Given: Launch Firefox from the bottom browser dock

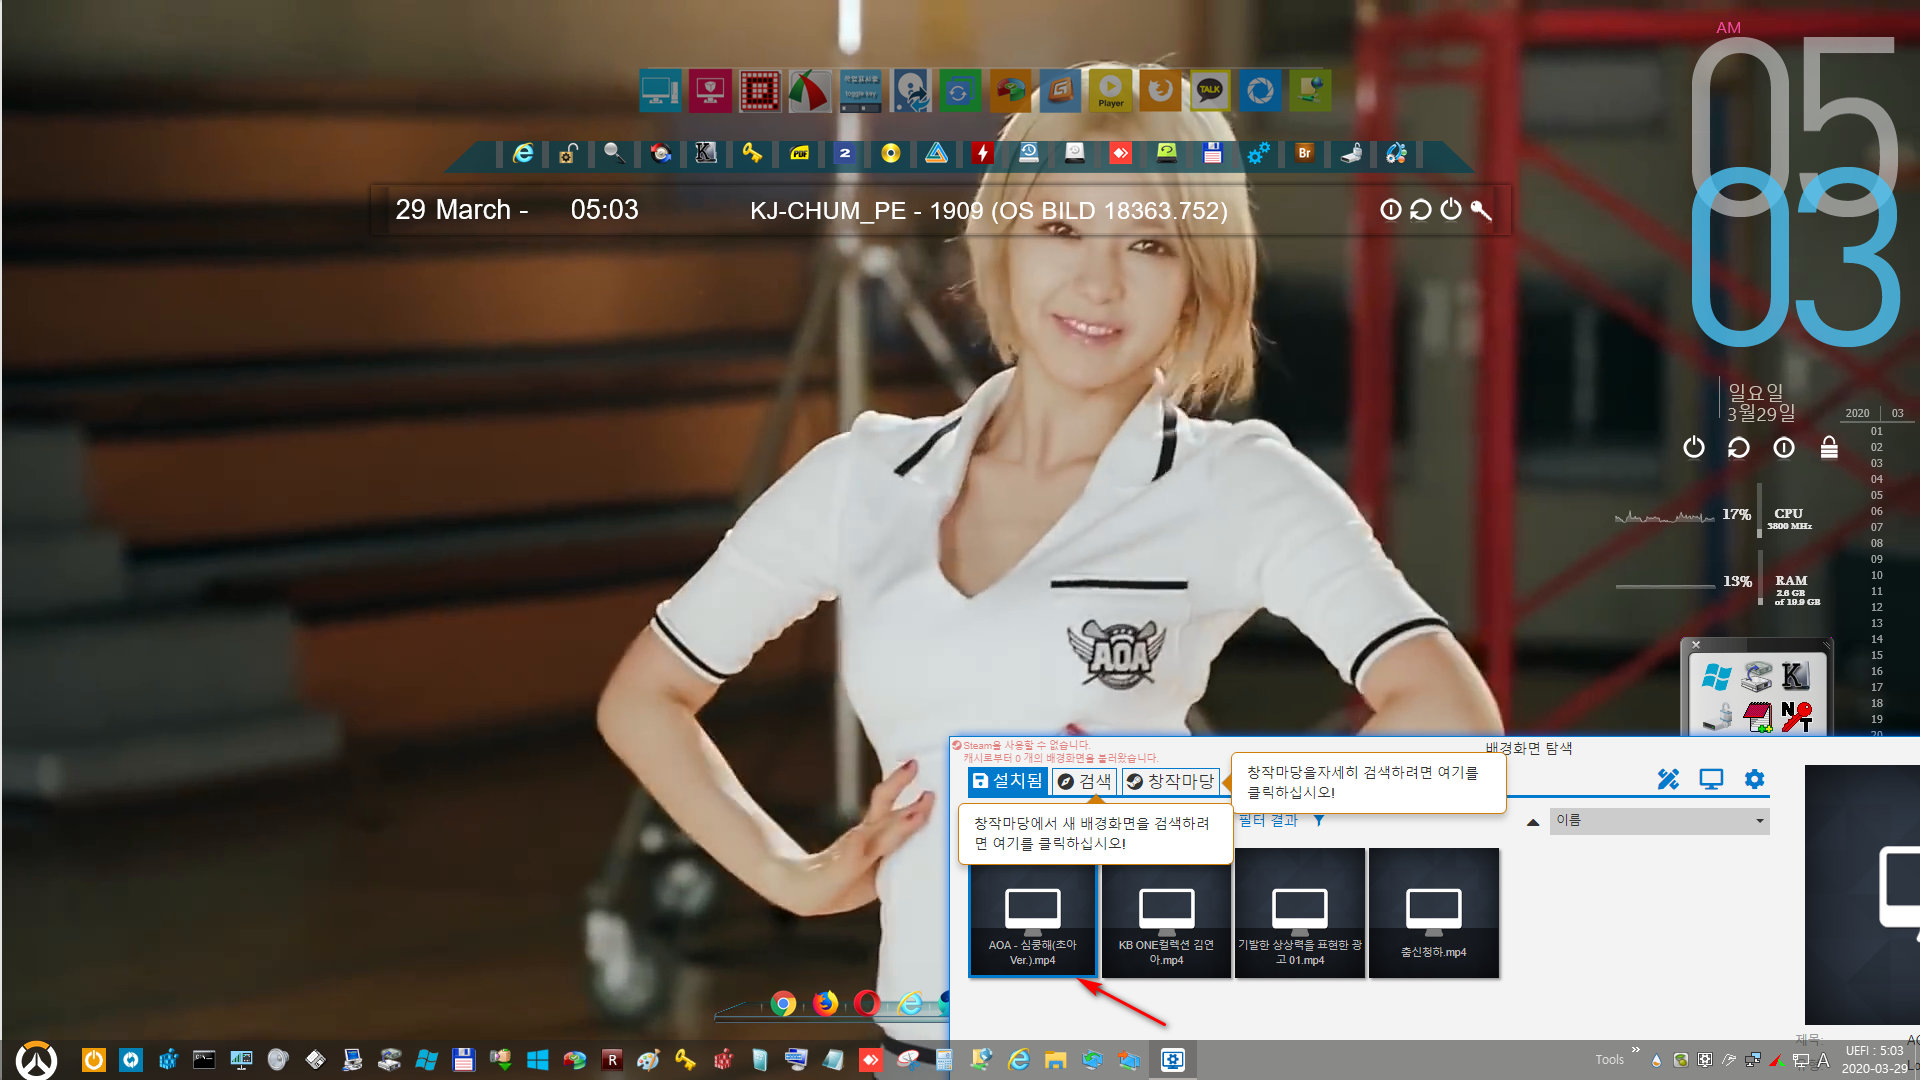Looking at the screenshot, I should [825, 1003].
